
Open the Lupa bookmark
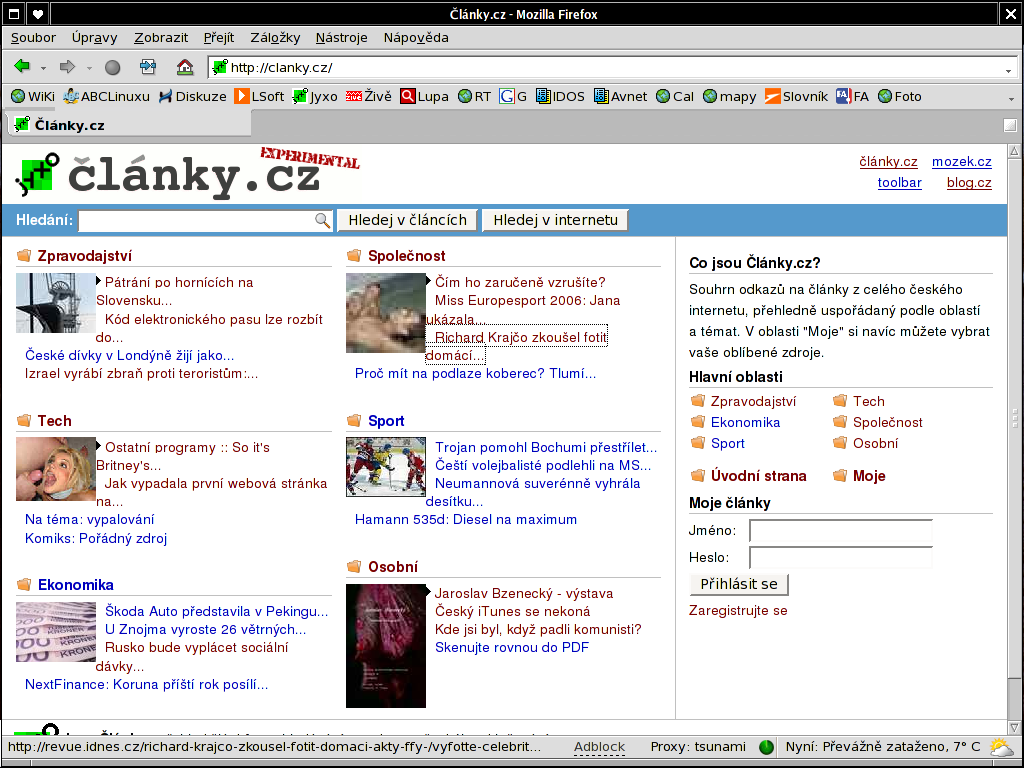pos(424,97)
